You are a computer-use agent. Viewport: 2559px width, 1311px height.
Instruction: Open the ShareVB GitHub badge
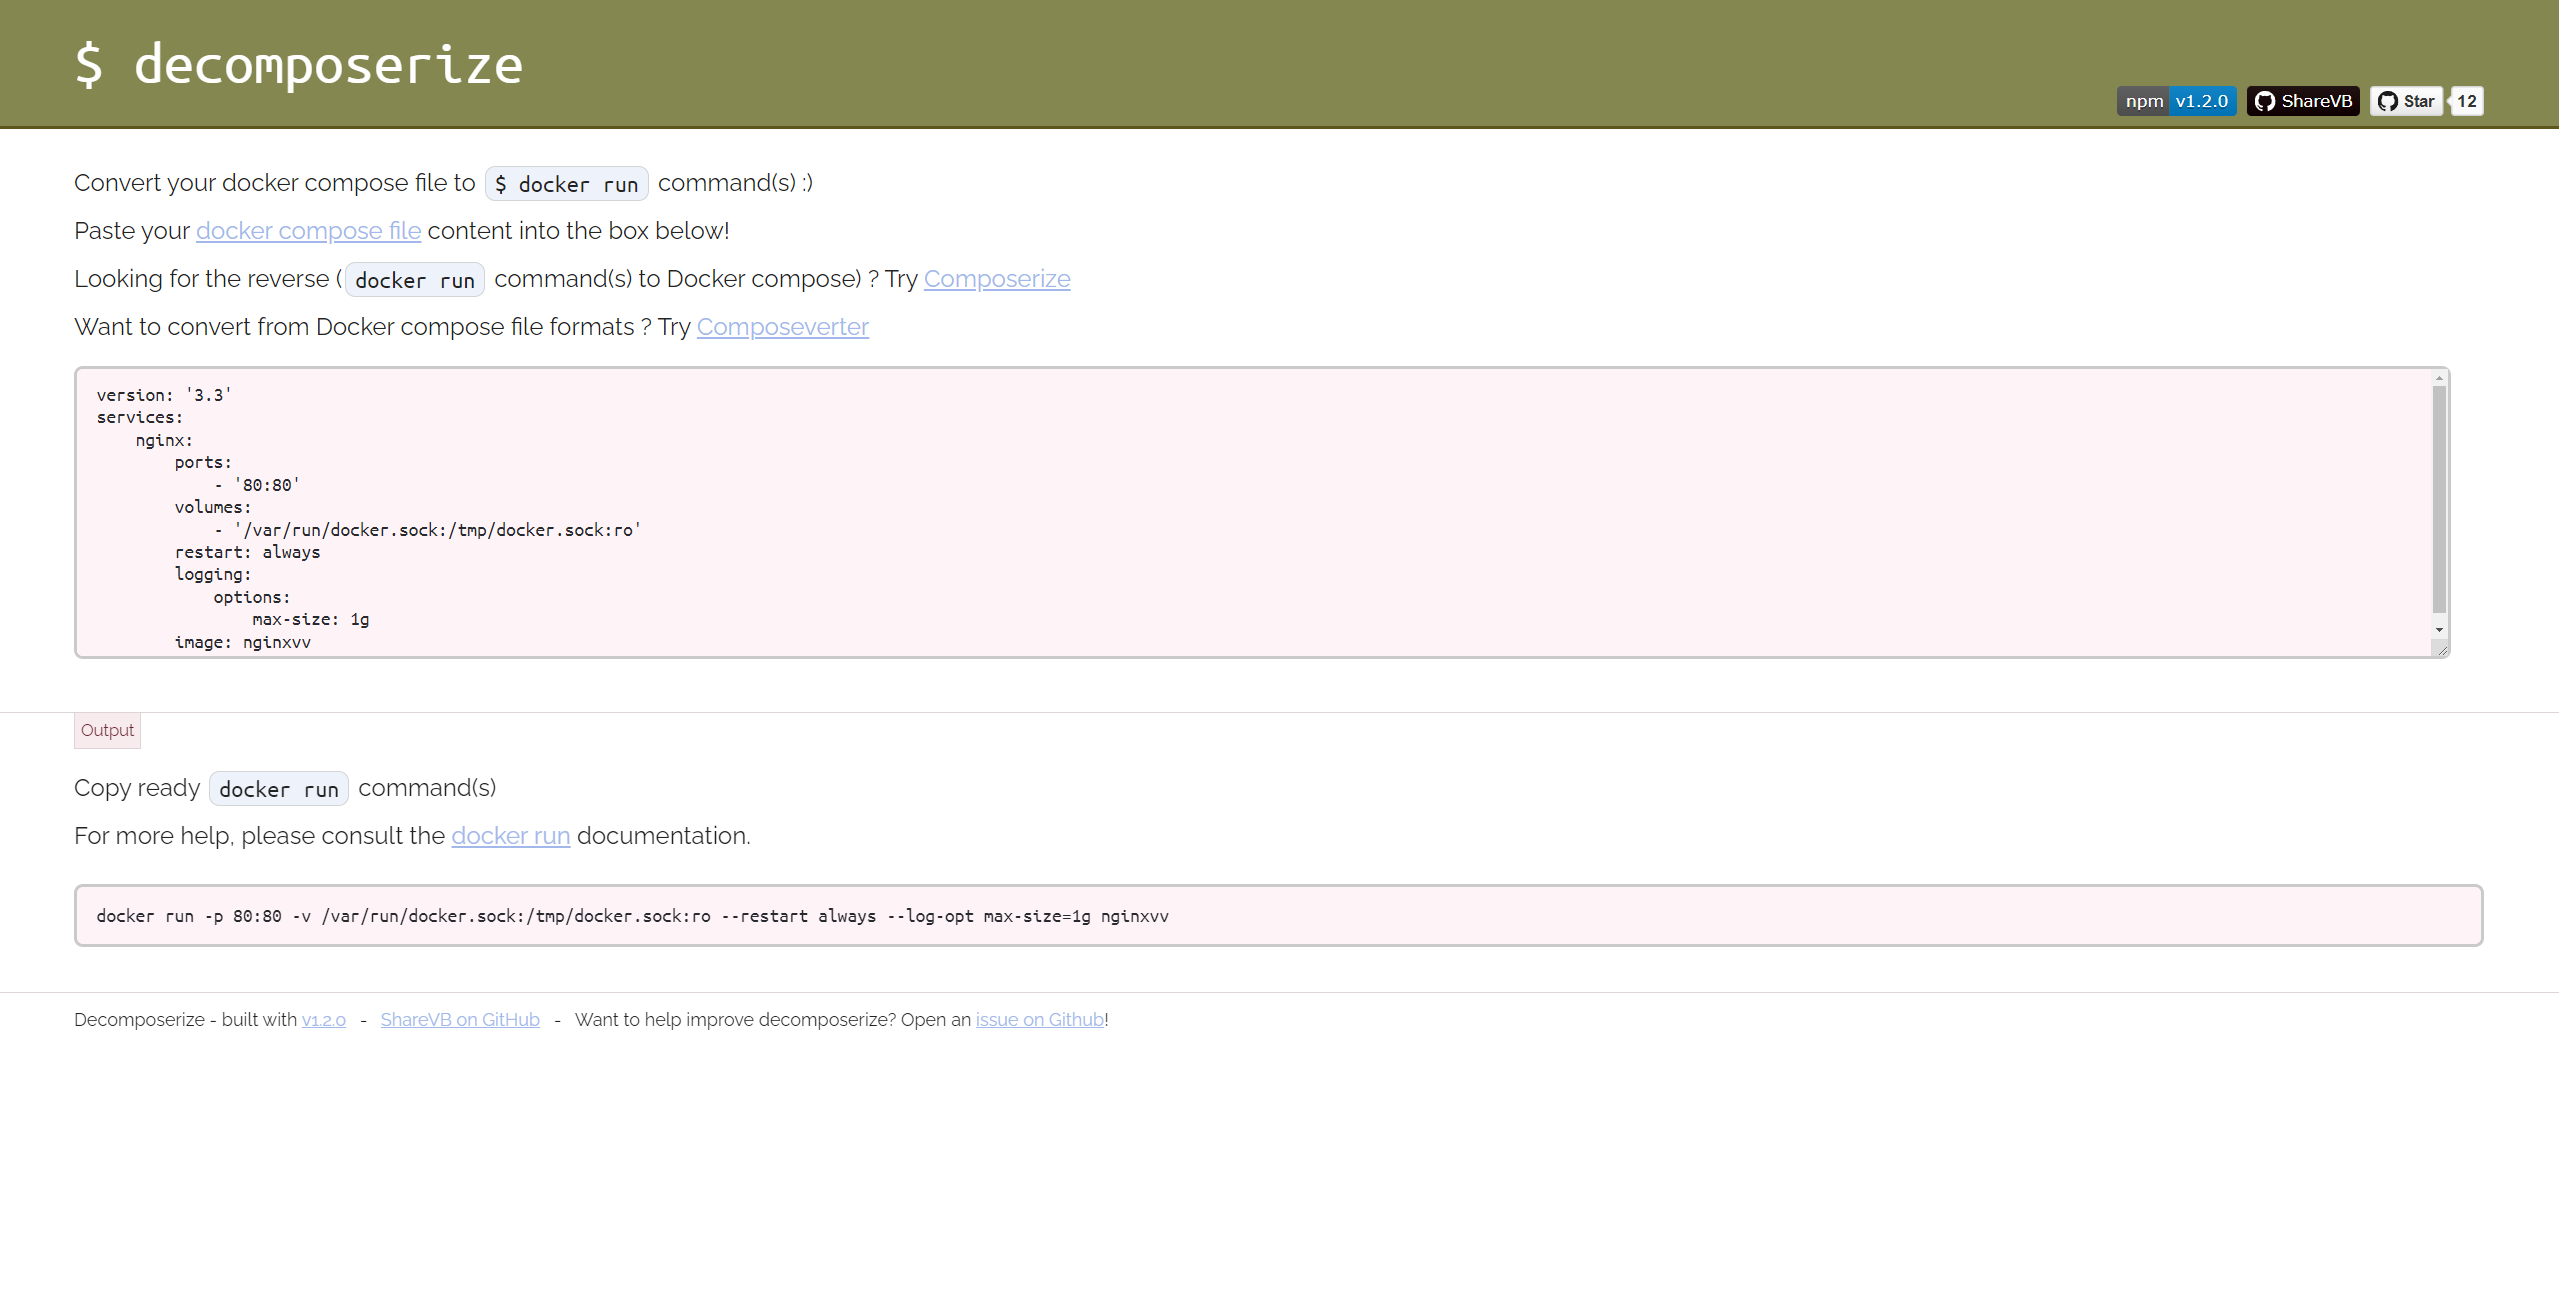click(2302, 101)
